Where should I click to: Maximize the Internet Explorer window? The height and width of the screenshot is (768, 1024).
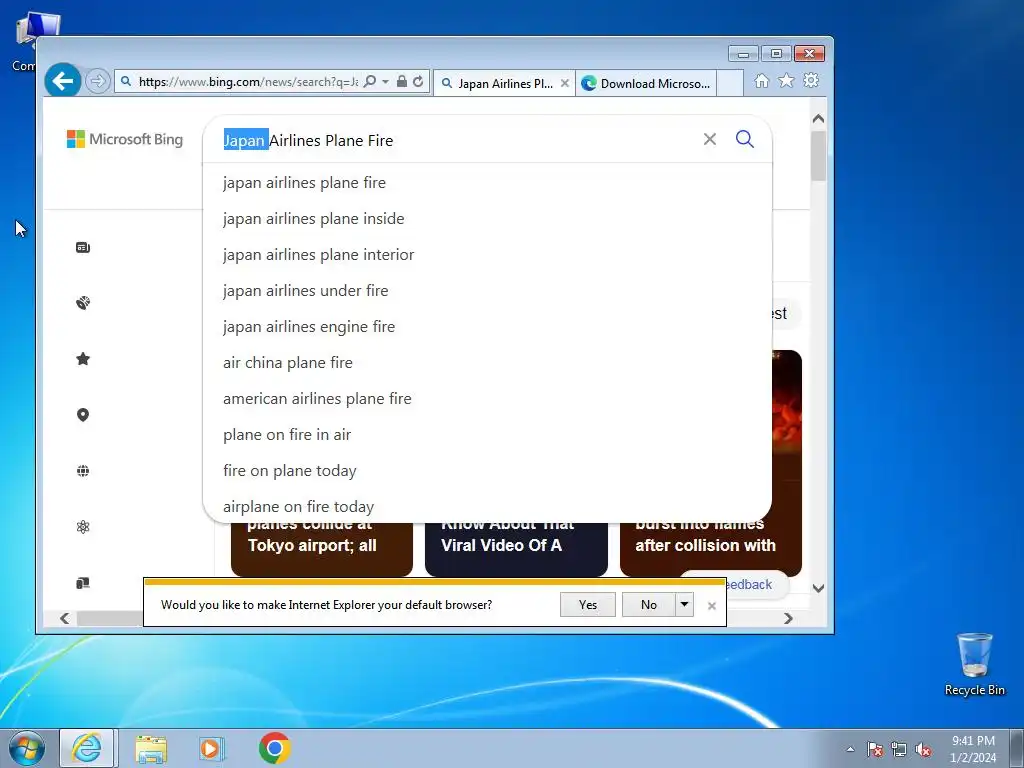[776, 54]
